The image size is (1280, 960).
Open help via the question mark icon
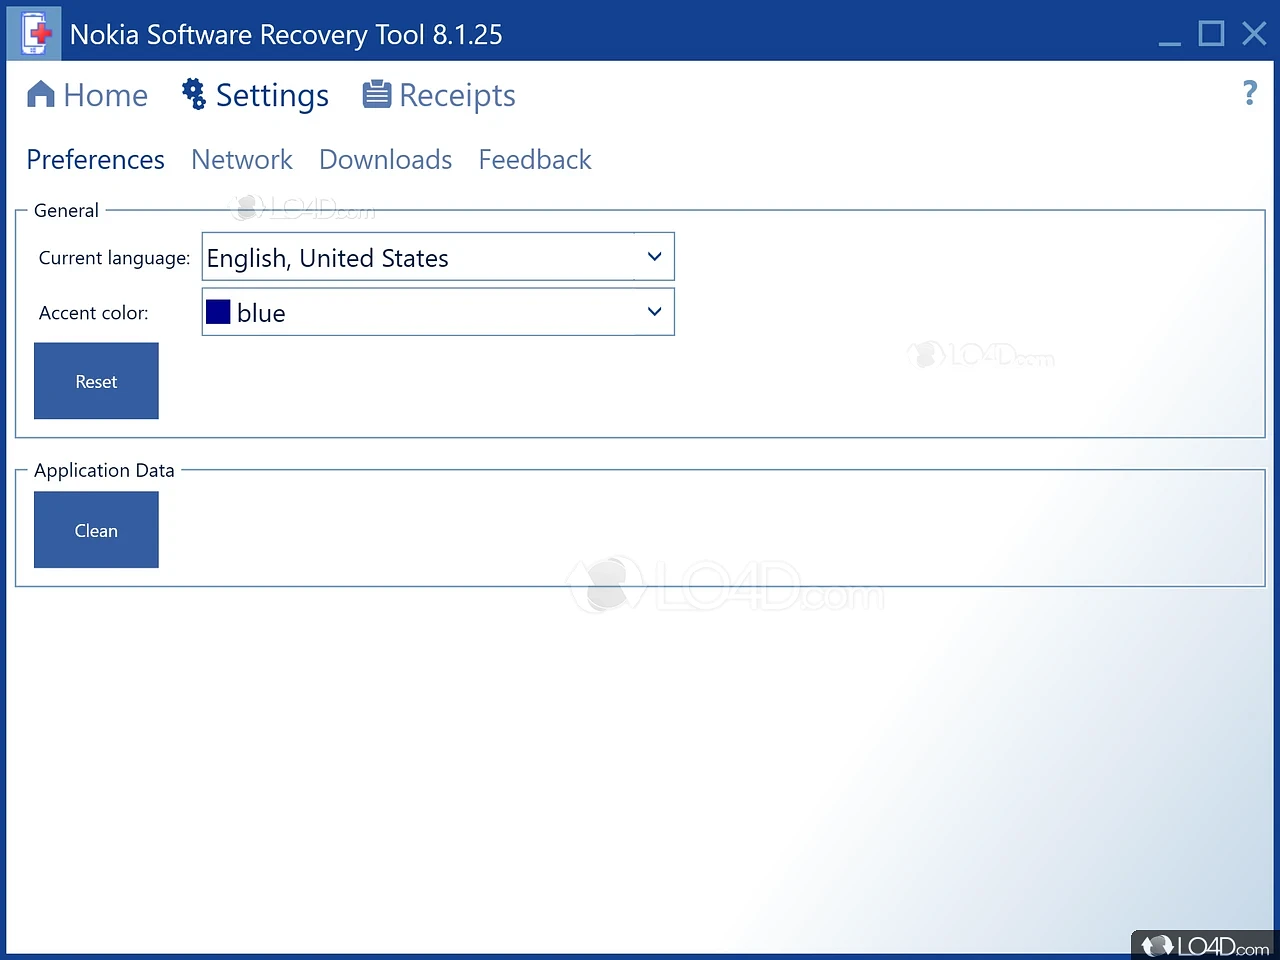(1249, 93)
